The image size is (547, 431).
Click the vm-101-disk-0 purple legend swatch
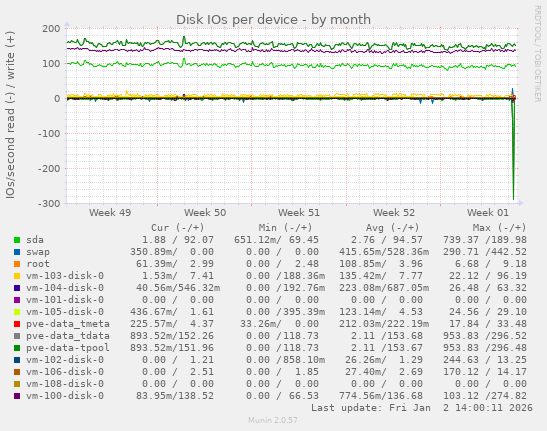(17, 300)
